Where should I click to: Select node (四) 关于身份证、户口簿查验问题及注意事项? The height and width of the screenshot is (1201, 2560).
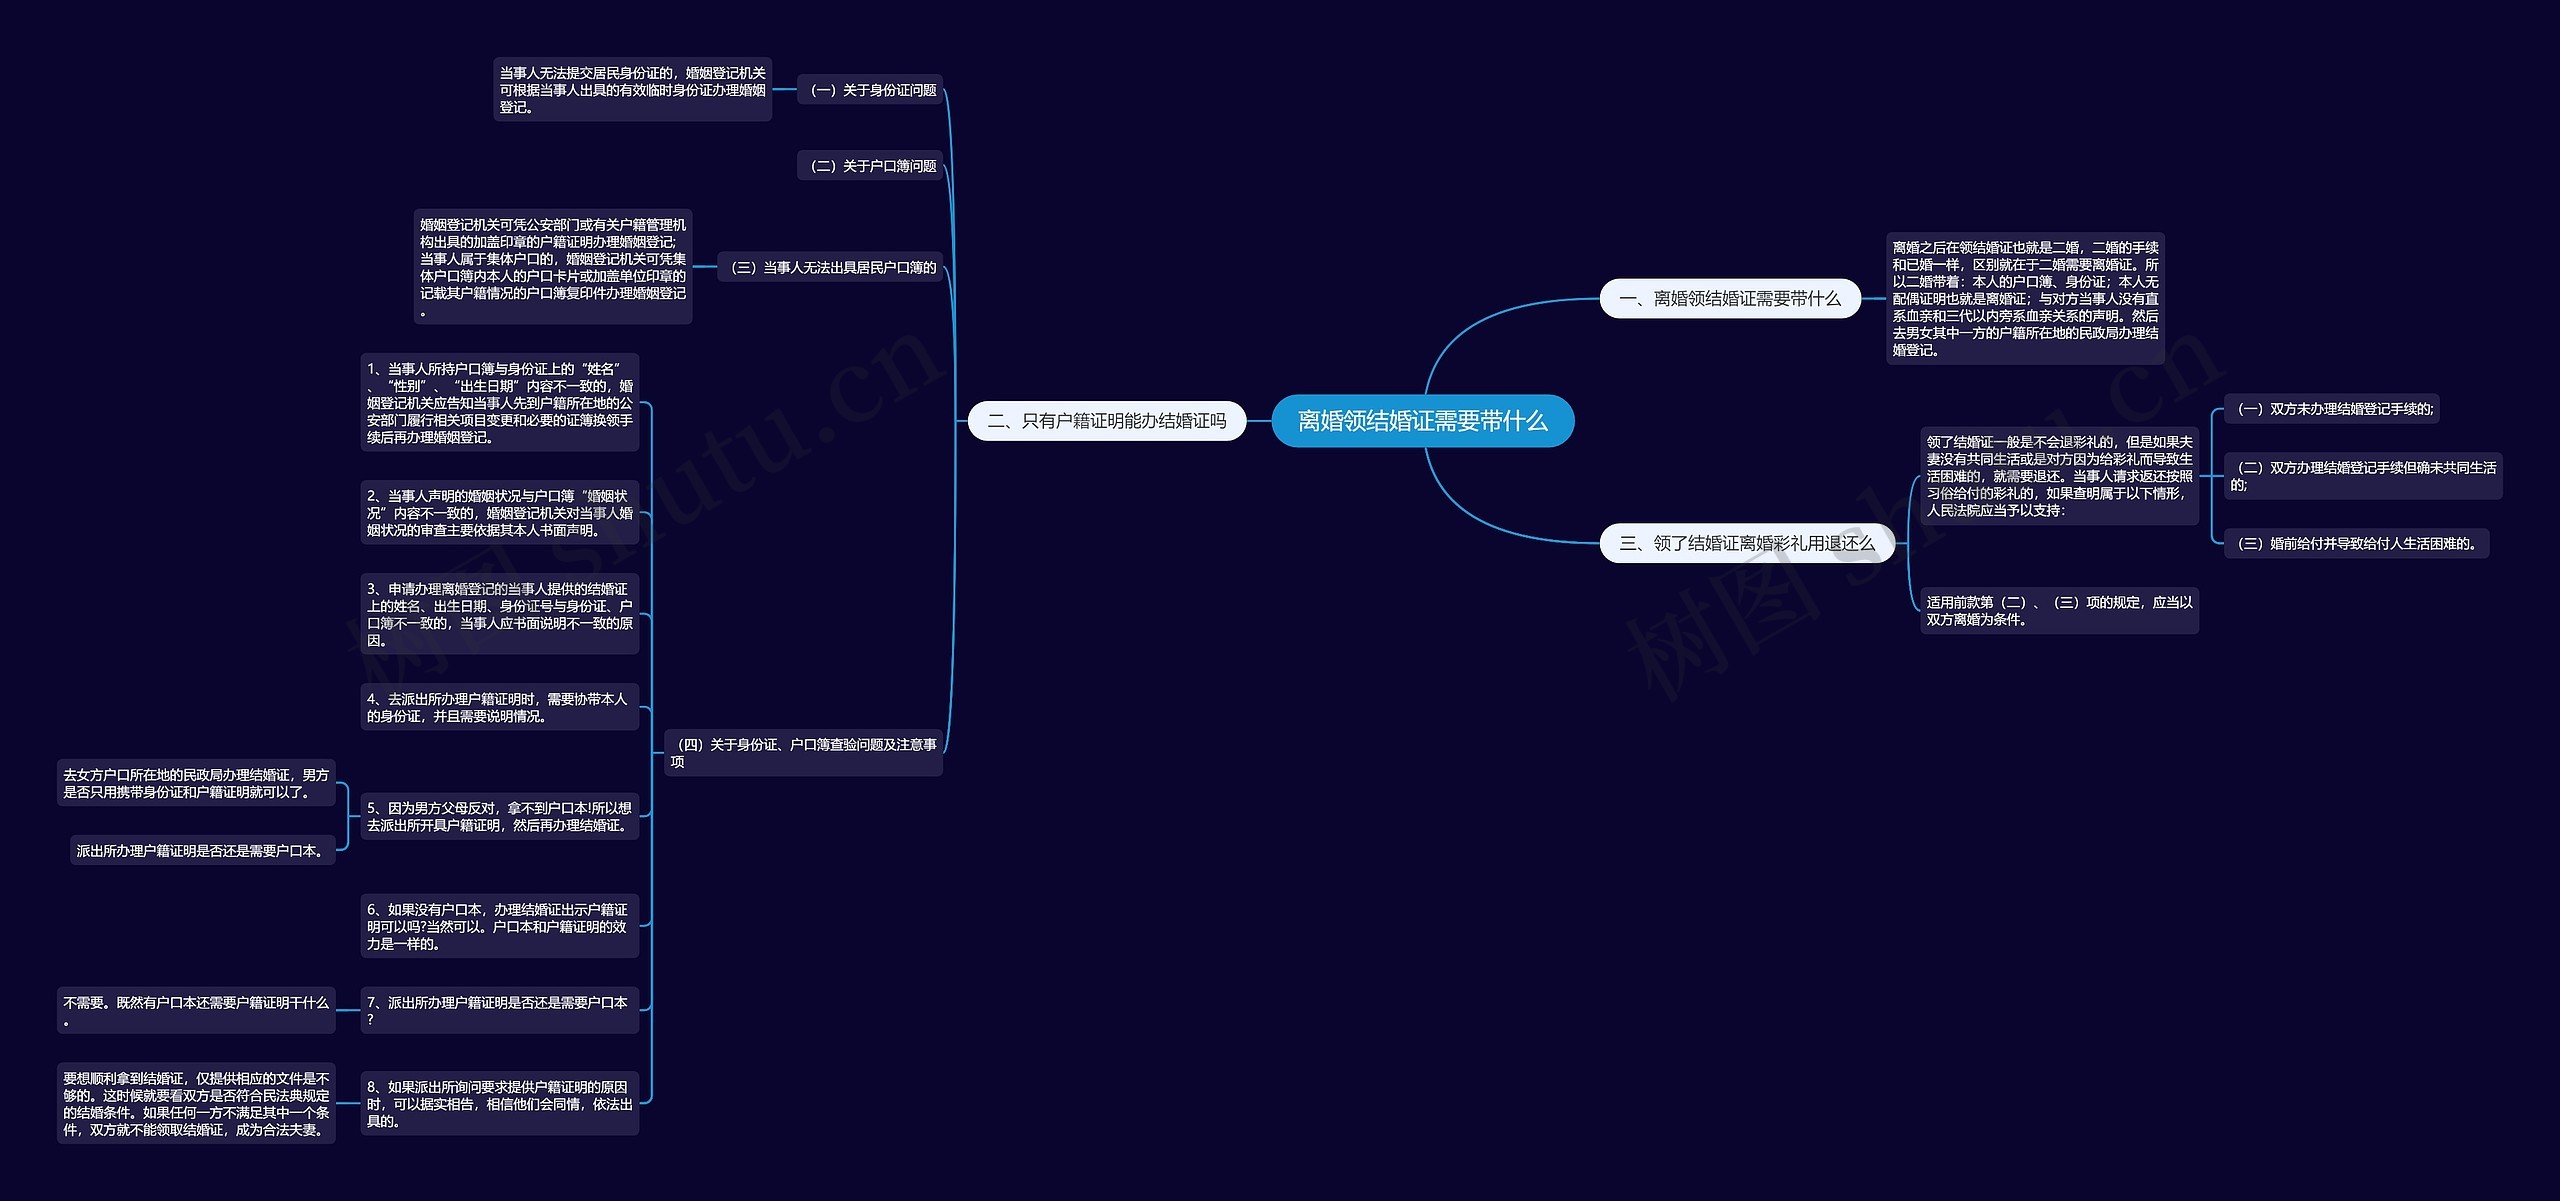(804, 753)
